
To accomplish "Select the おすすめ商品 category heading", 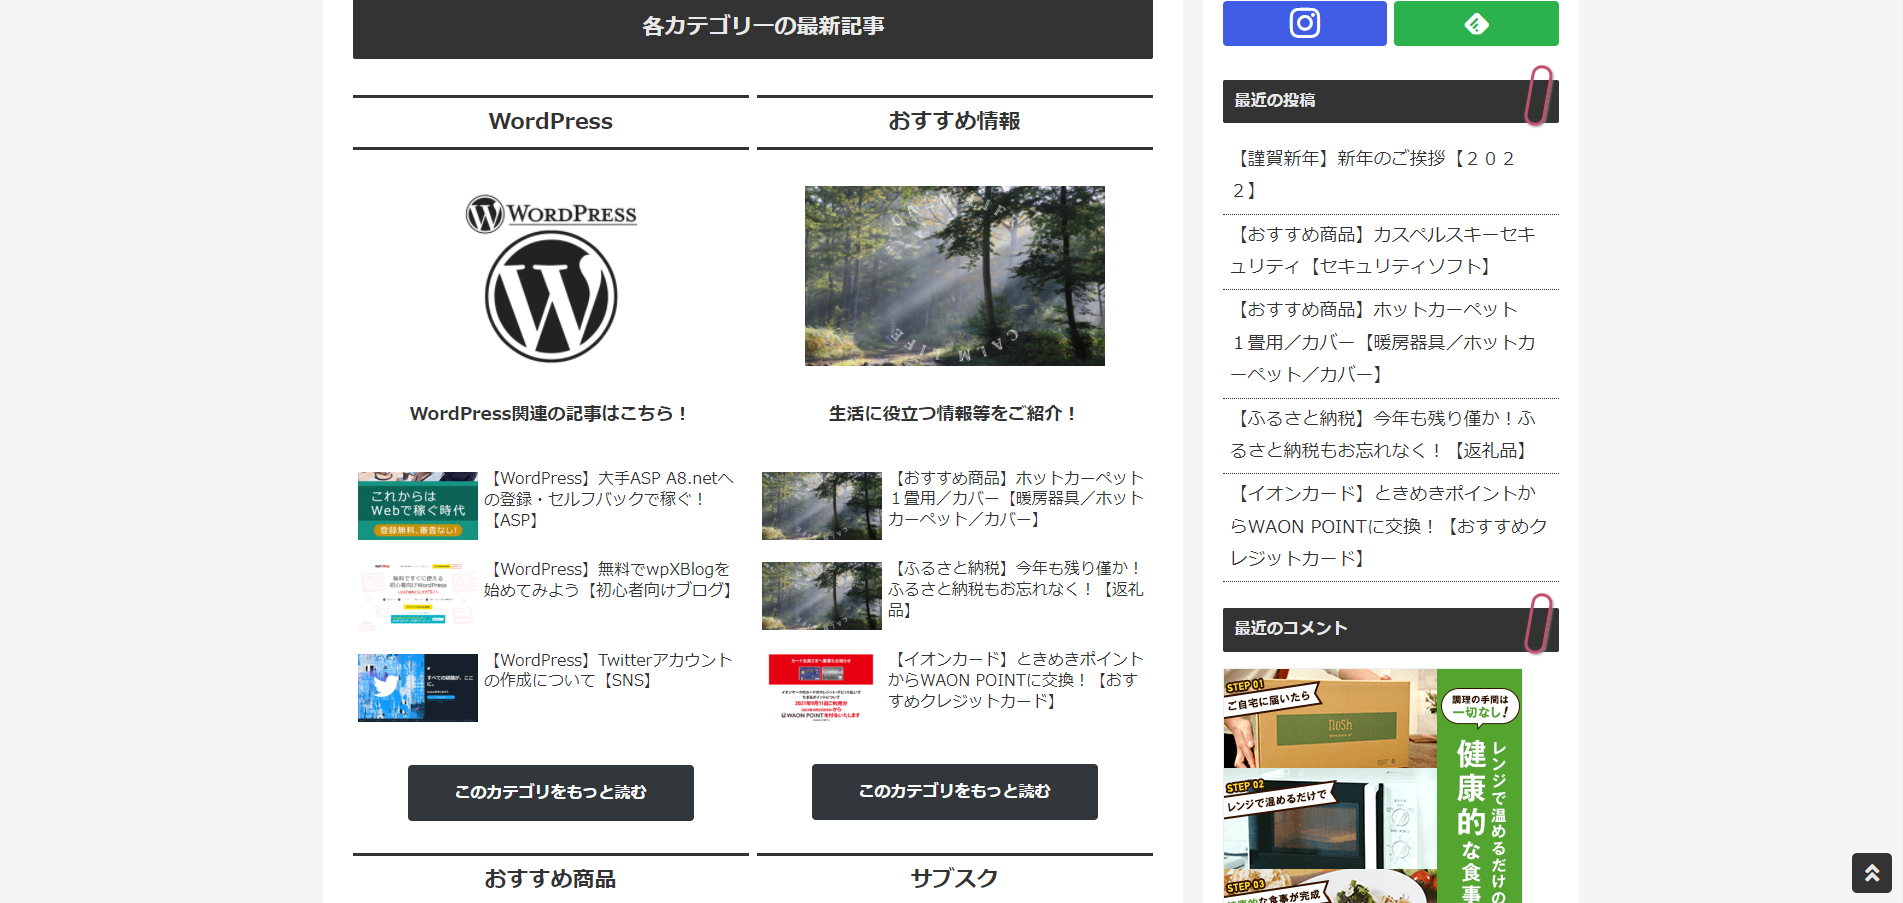I will (x=551, y=879).
